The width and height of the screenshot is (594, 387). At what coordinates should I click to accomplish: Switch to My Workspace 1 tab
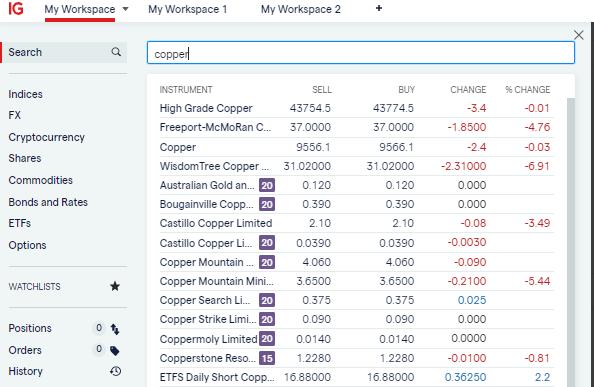coord(188,9)
